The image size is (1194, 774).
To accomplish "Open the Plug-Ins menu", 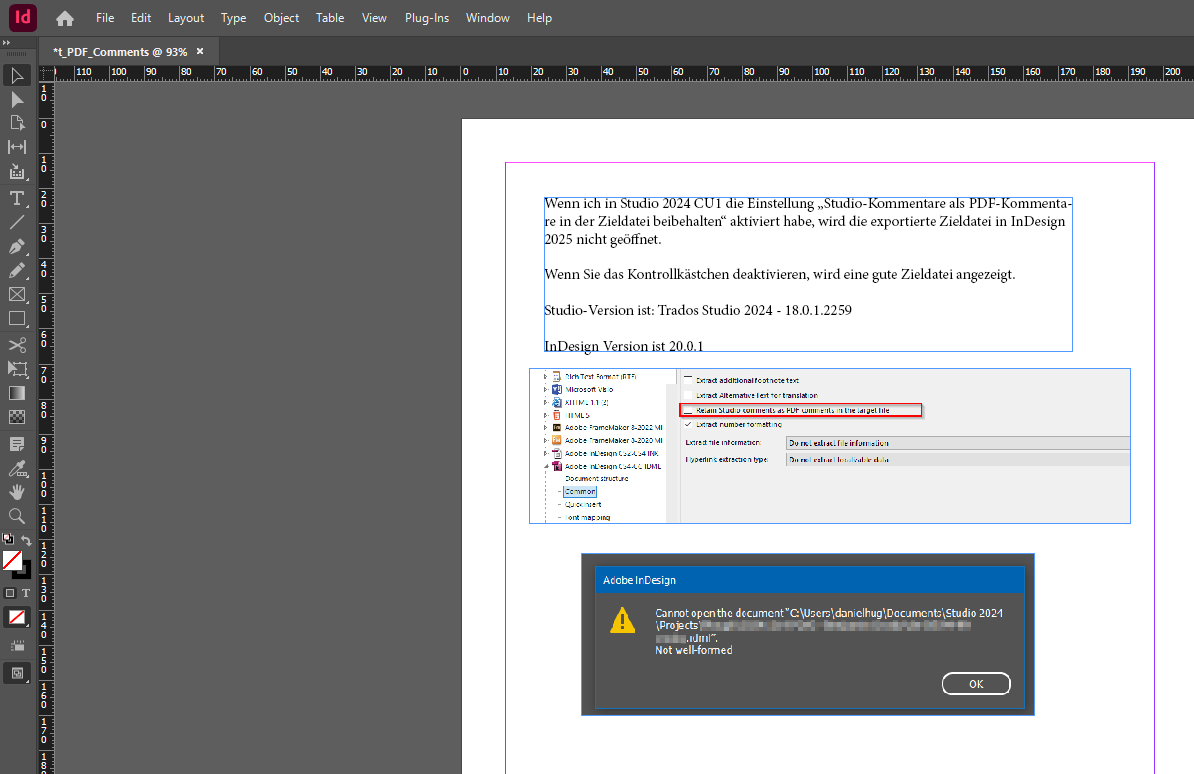I will click(426, 18).
